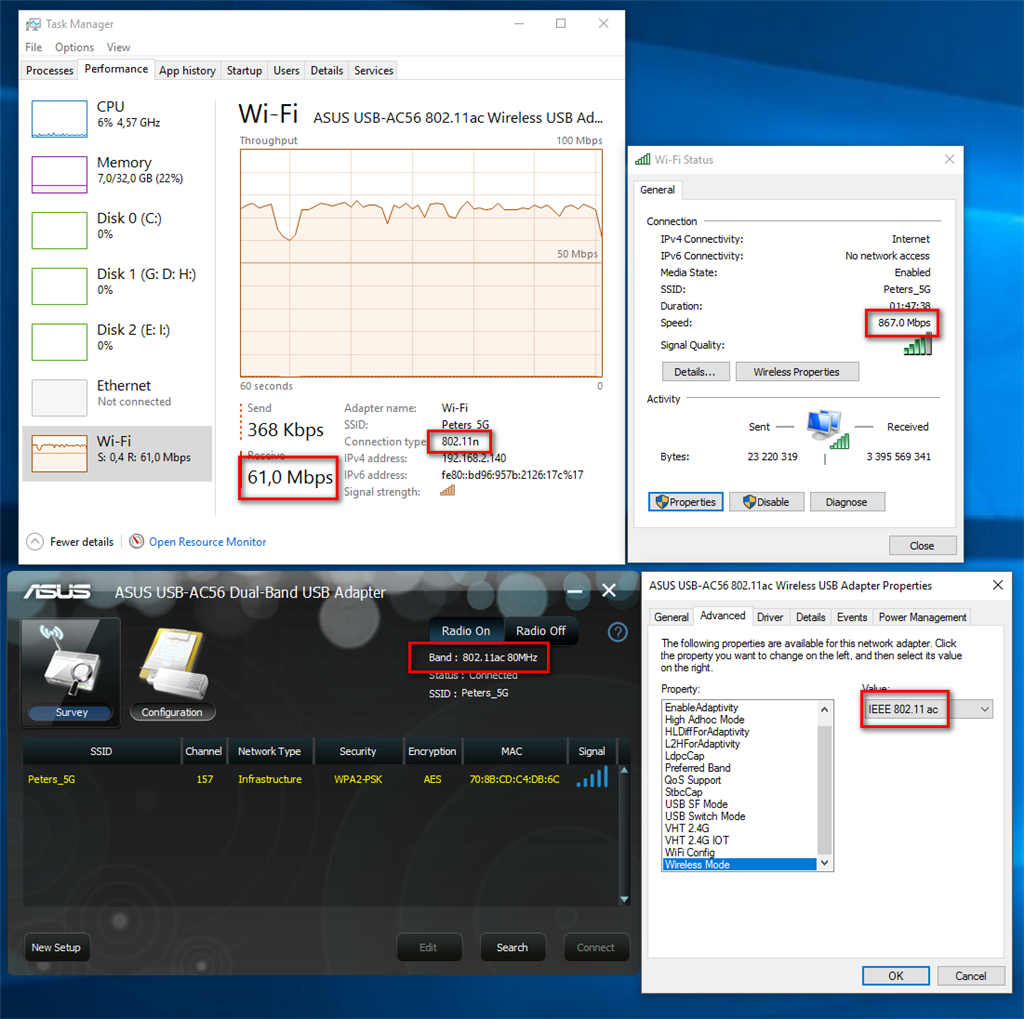Click the property list scroll down arrow
This screenshot has width=1024, height=1019.
(x=824, y=863)
